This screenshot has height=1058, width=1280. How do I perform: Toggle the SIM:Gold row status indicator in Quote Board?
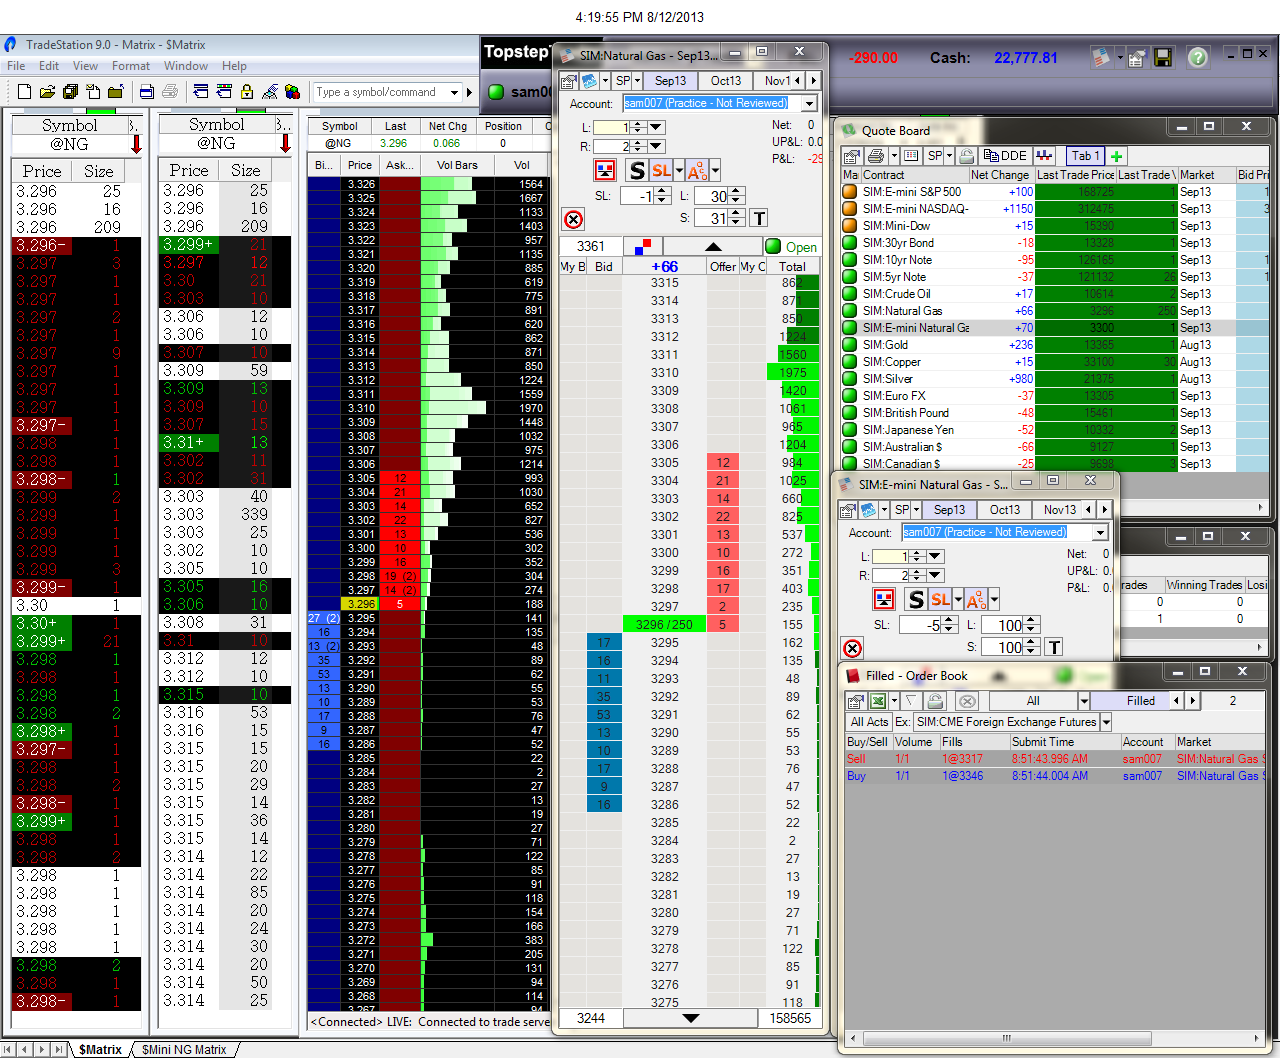pos(850,345)
